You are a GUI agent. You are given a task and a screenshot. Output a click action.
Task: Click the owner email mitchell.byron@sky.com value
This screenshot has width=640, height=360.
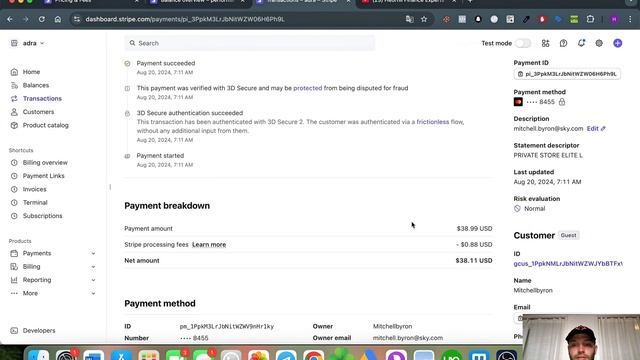(408, 338)
